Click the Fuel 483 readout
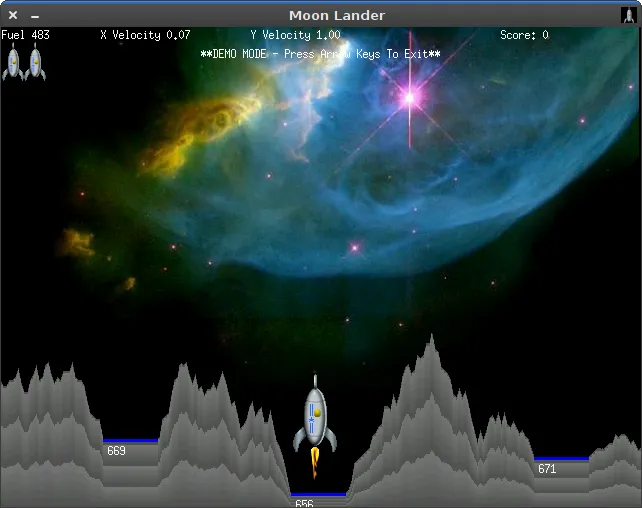This screenshot has width=642, height=508. [25, 35]
